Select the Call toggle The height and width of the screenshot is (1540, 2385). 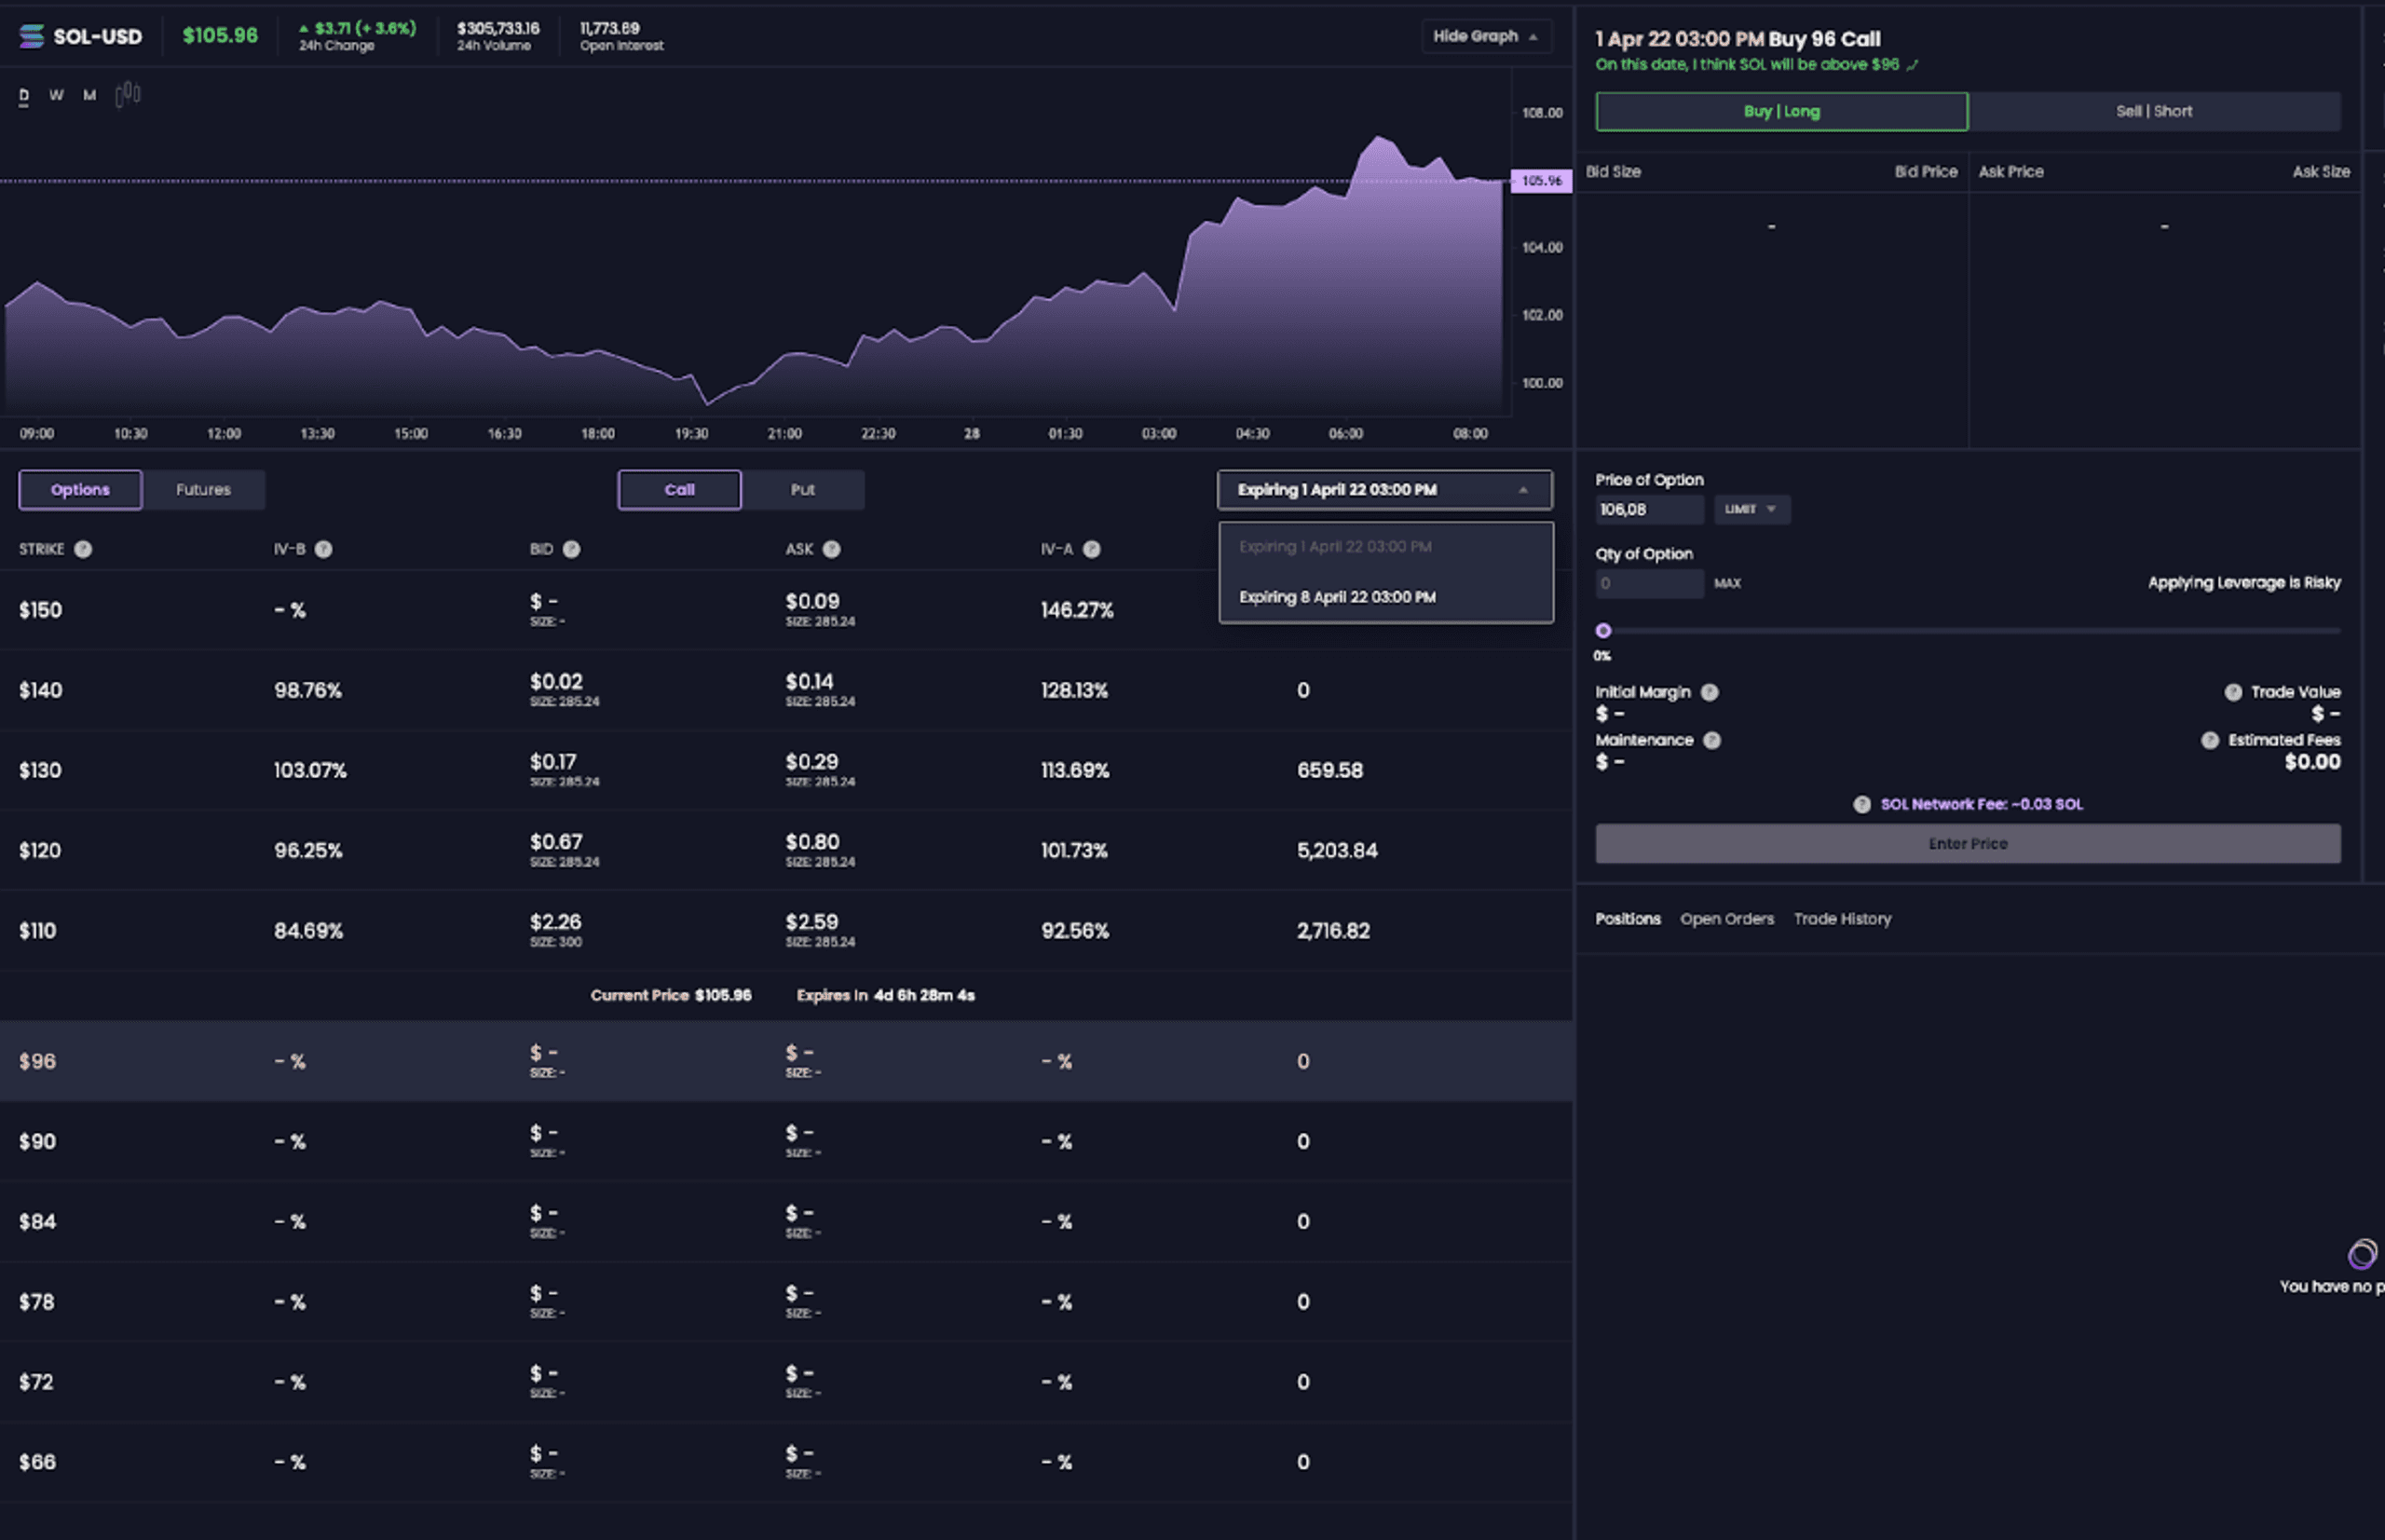(679, 490)
